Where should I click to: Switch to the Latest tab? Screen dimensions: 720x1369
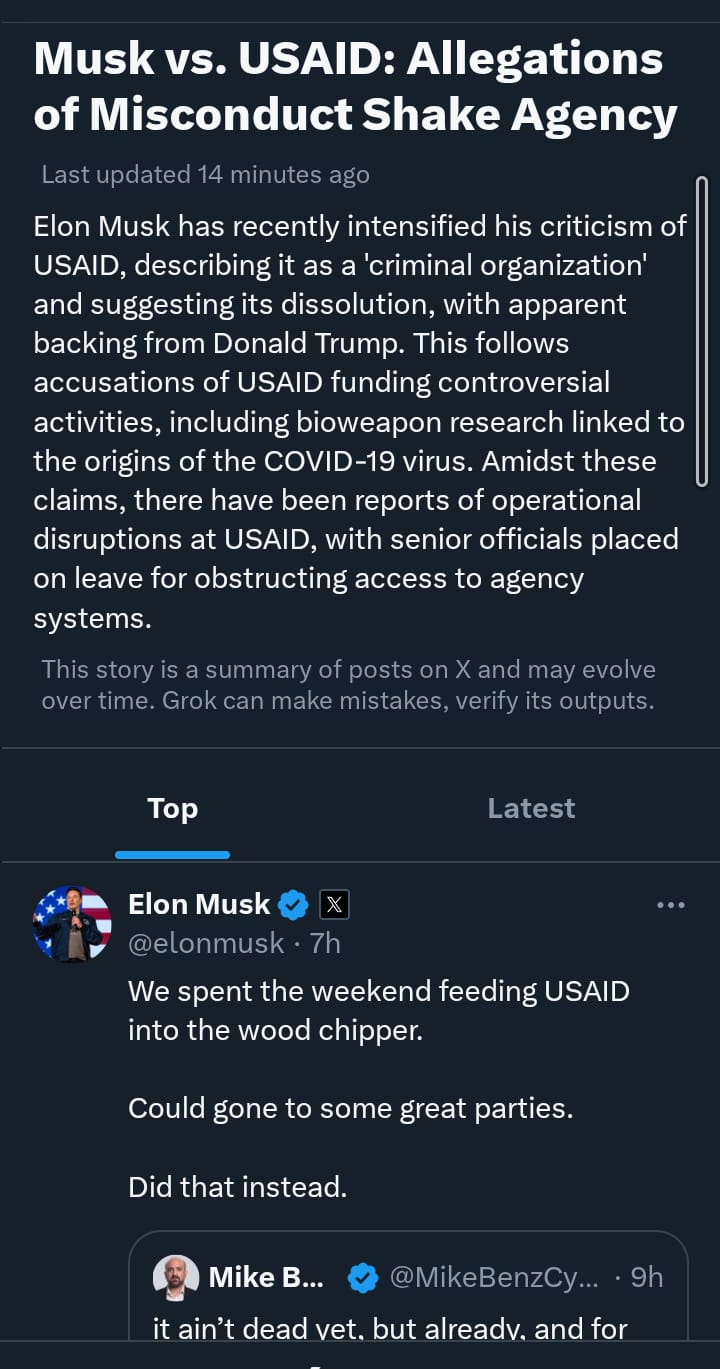pyautogui.click(x=531, y=808)
